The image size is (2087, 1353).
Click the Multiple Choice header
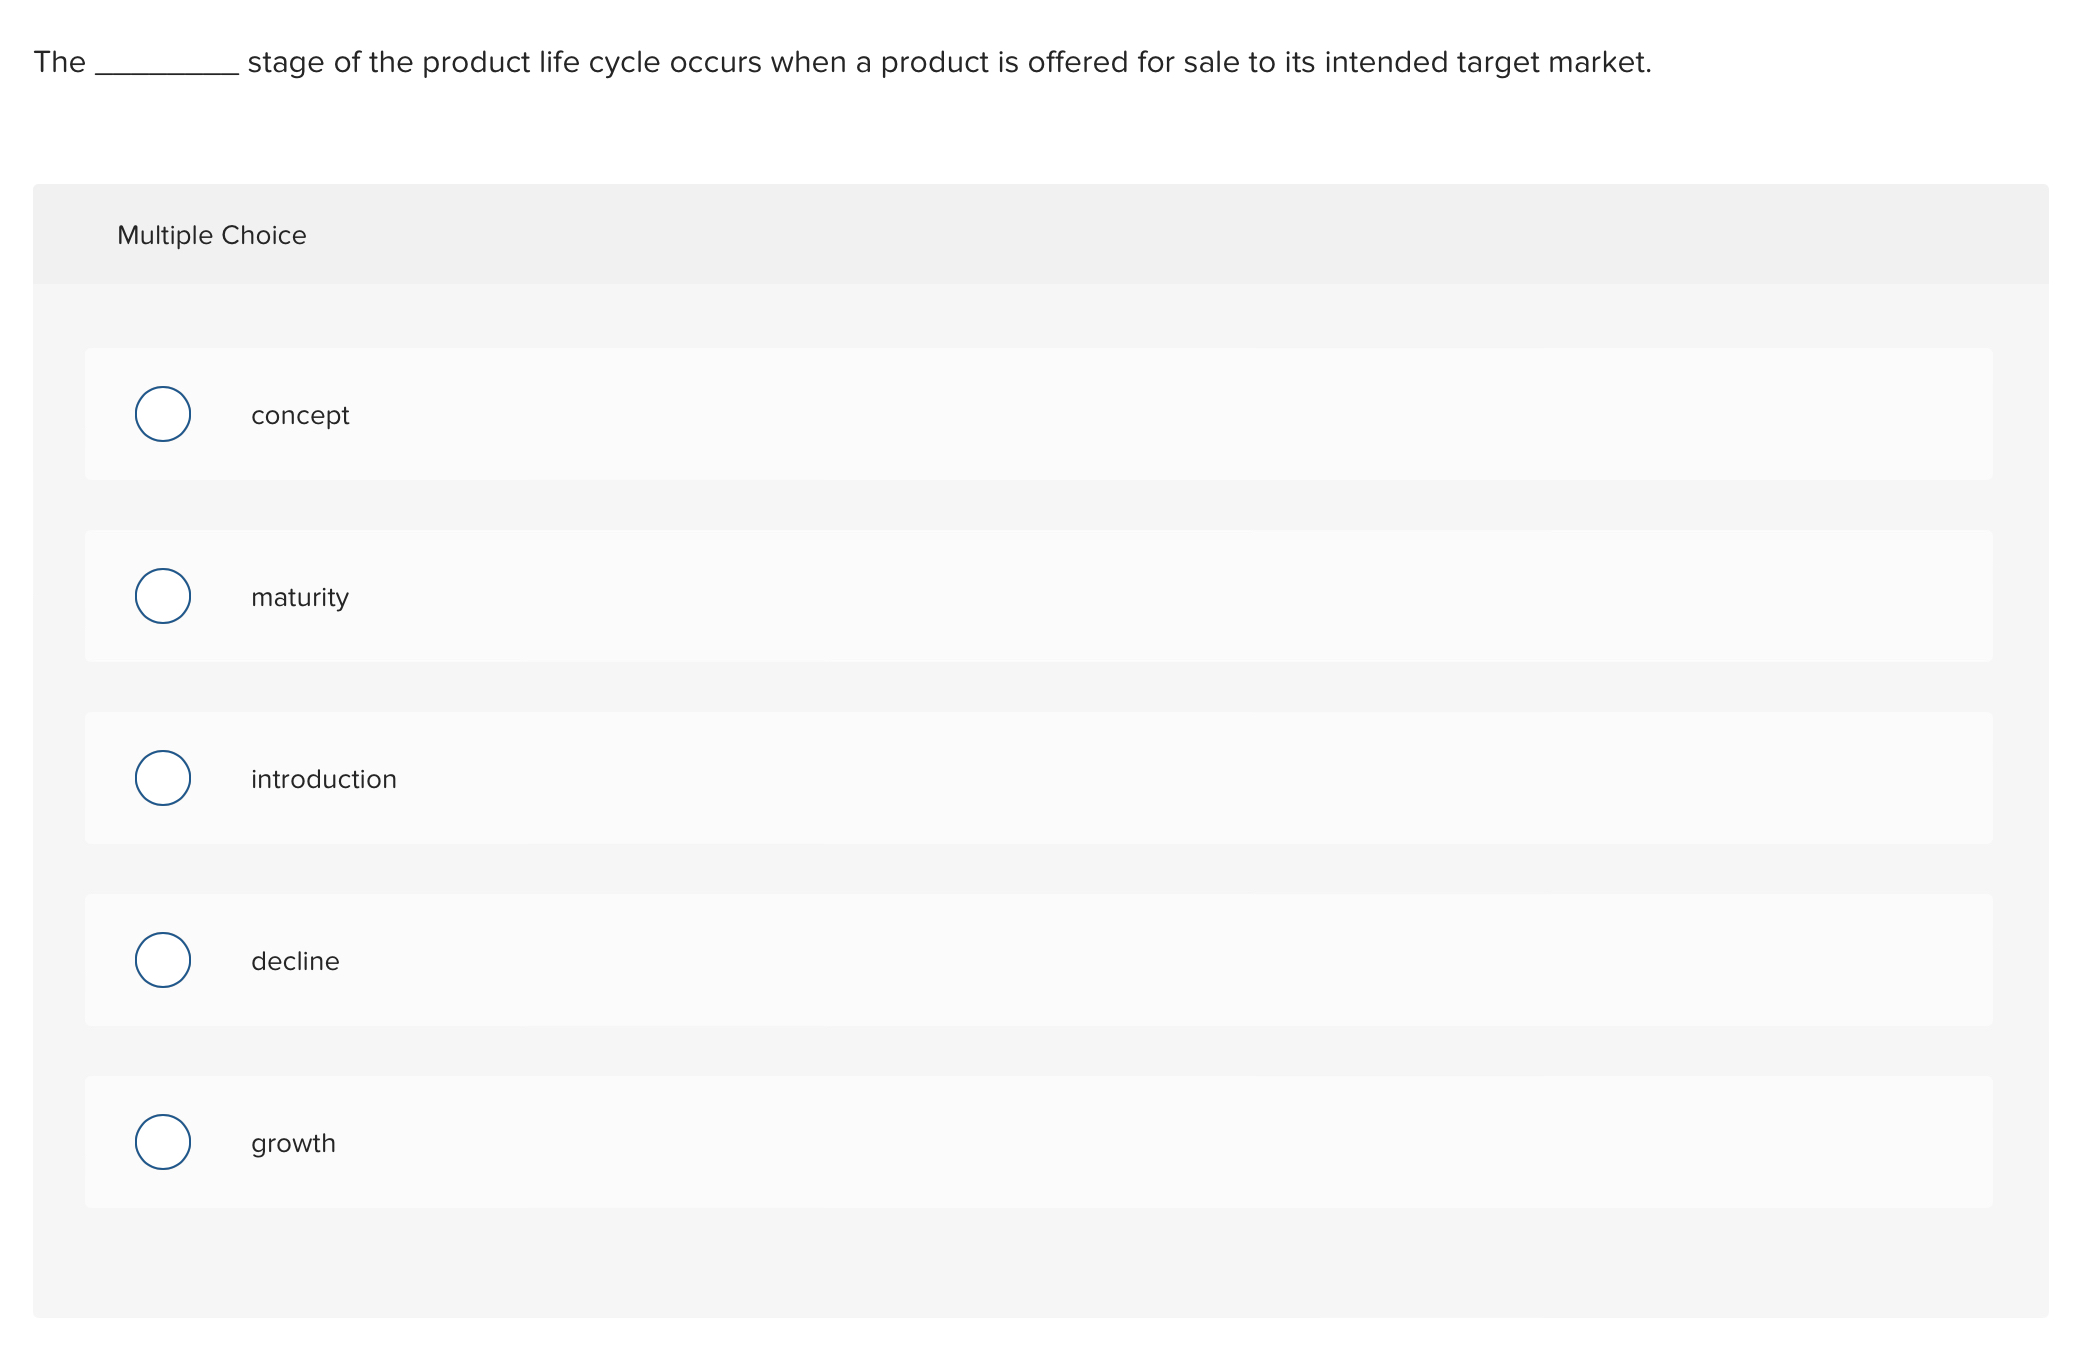(212, 234)
